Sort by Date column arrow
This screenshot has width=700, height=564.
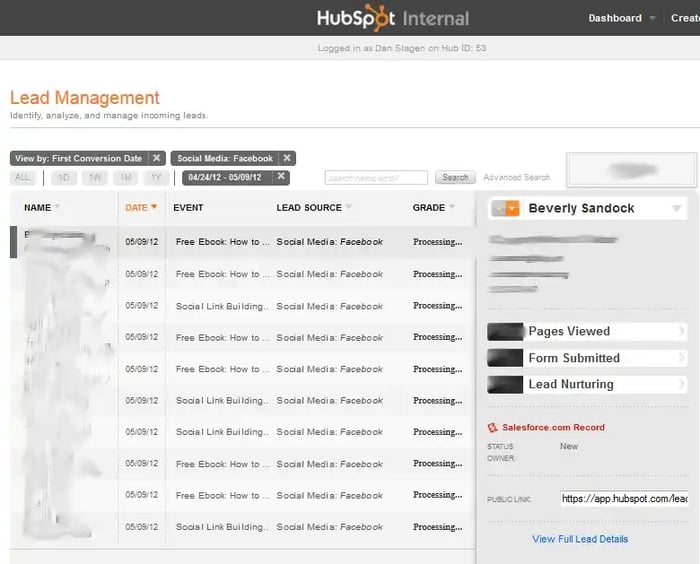coord(154,208)
